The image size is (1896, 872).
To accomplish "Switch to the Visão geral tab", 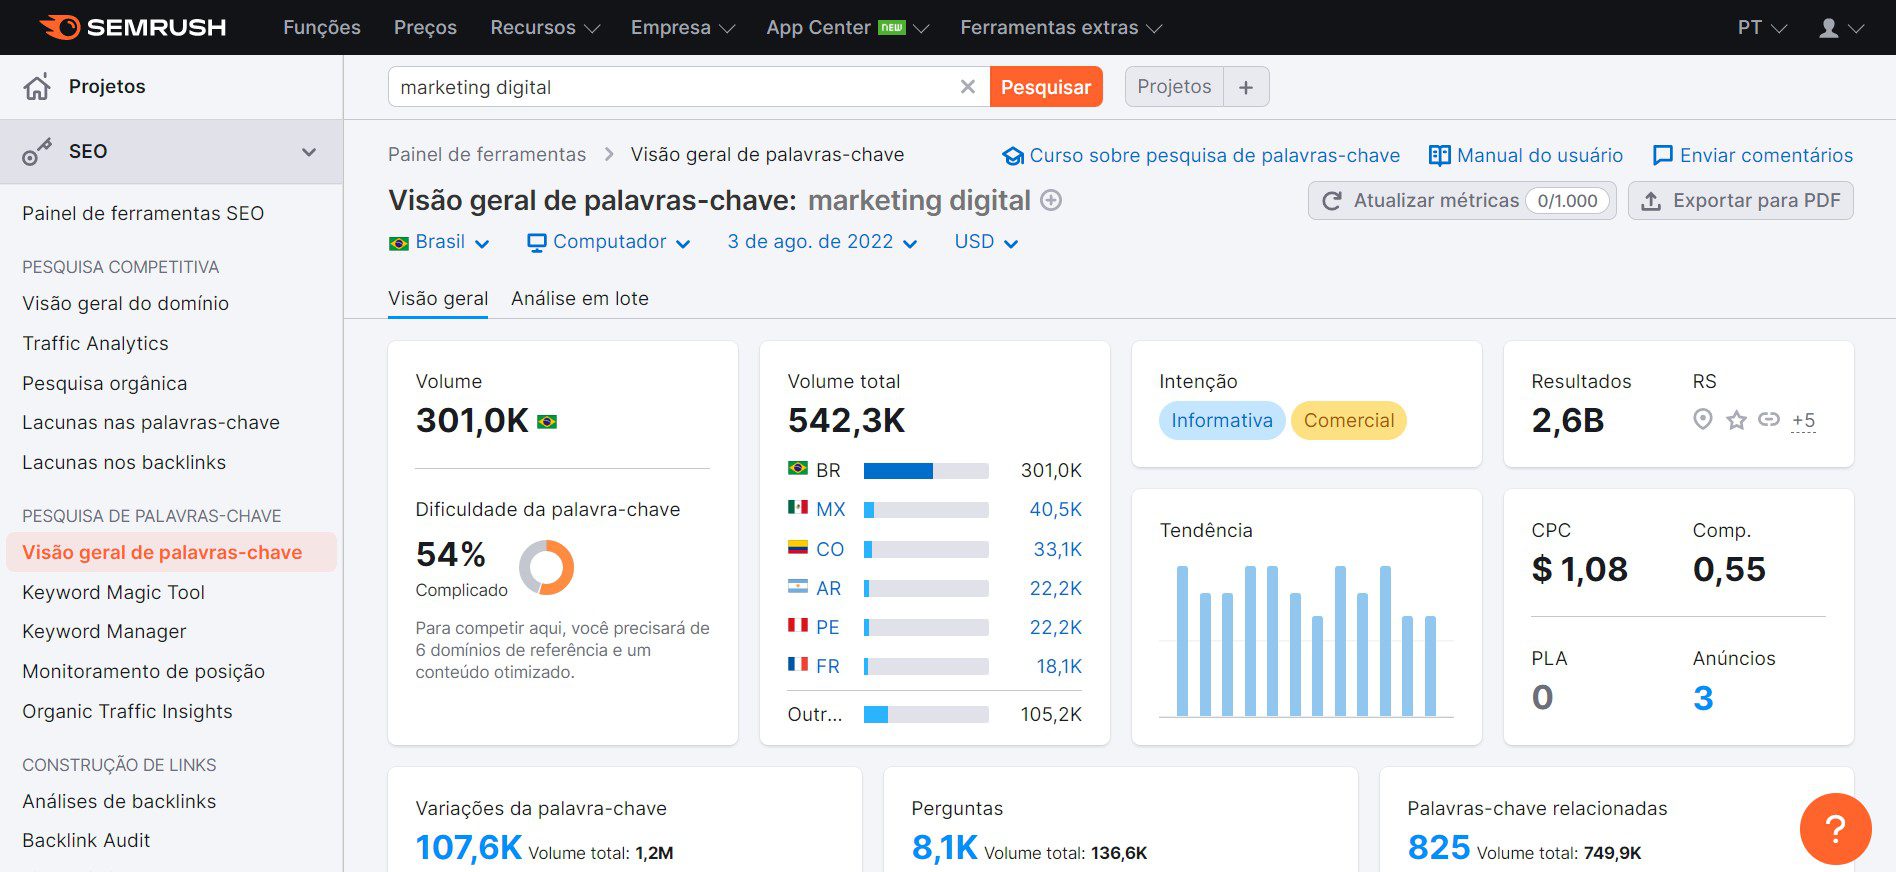I will (x=438, y=299).
